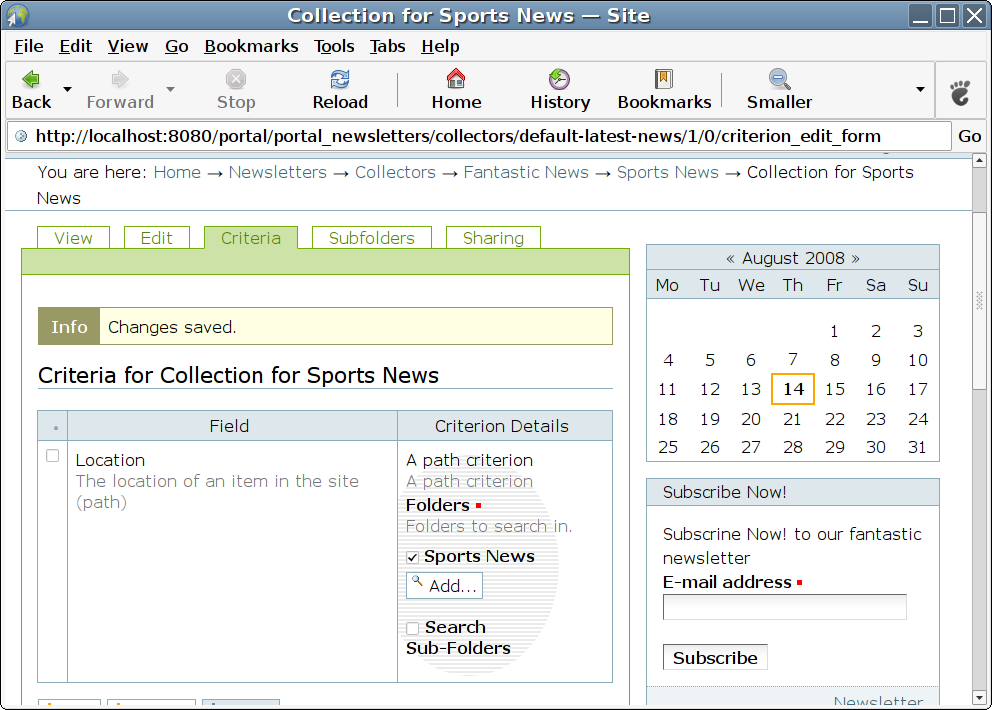
Task: Click the Stop loading icon
Action: [x=236, y=79]
